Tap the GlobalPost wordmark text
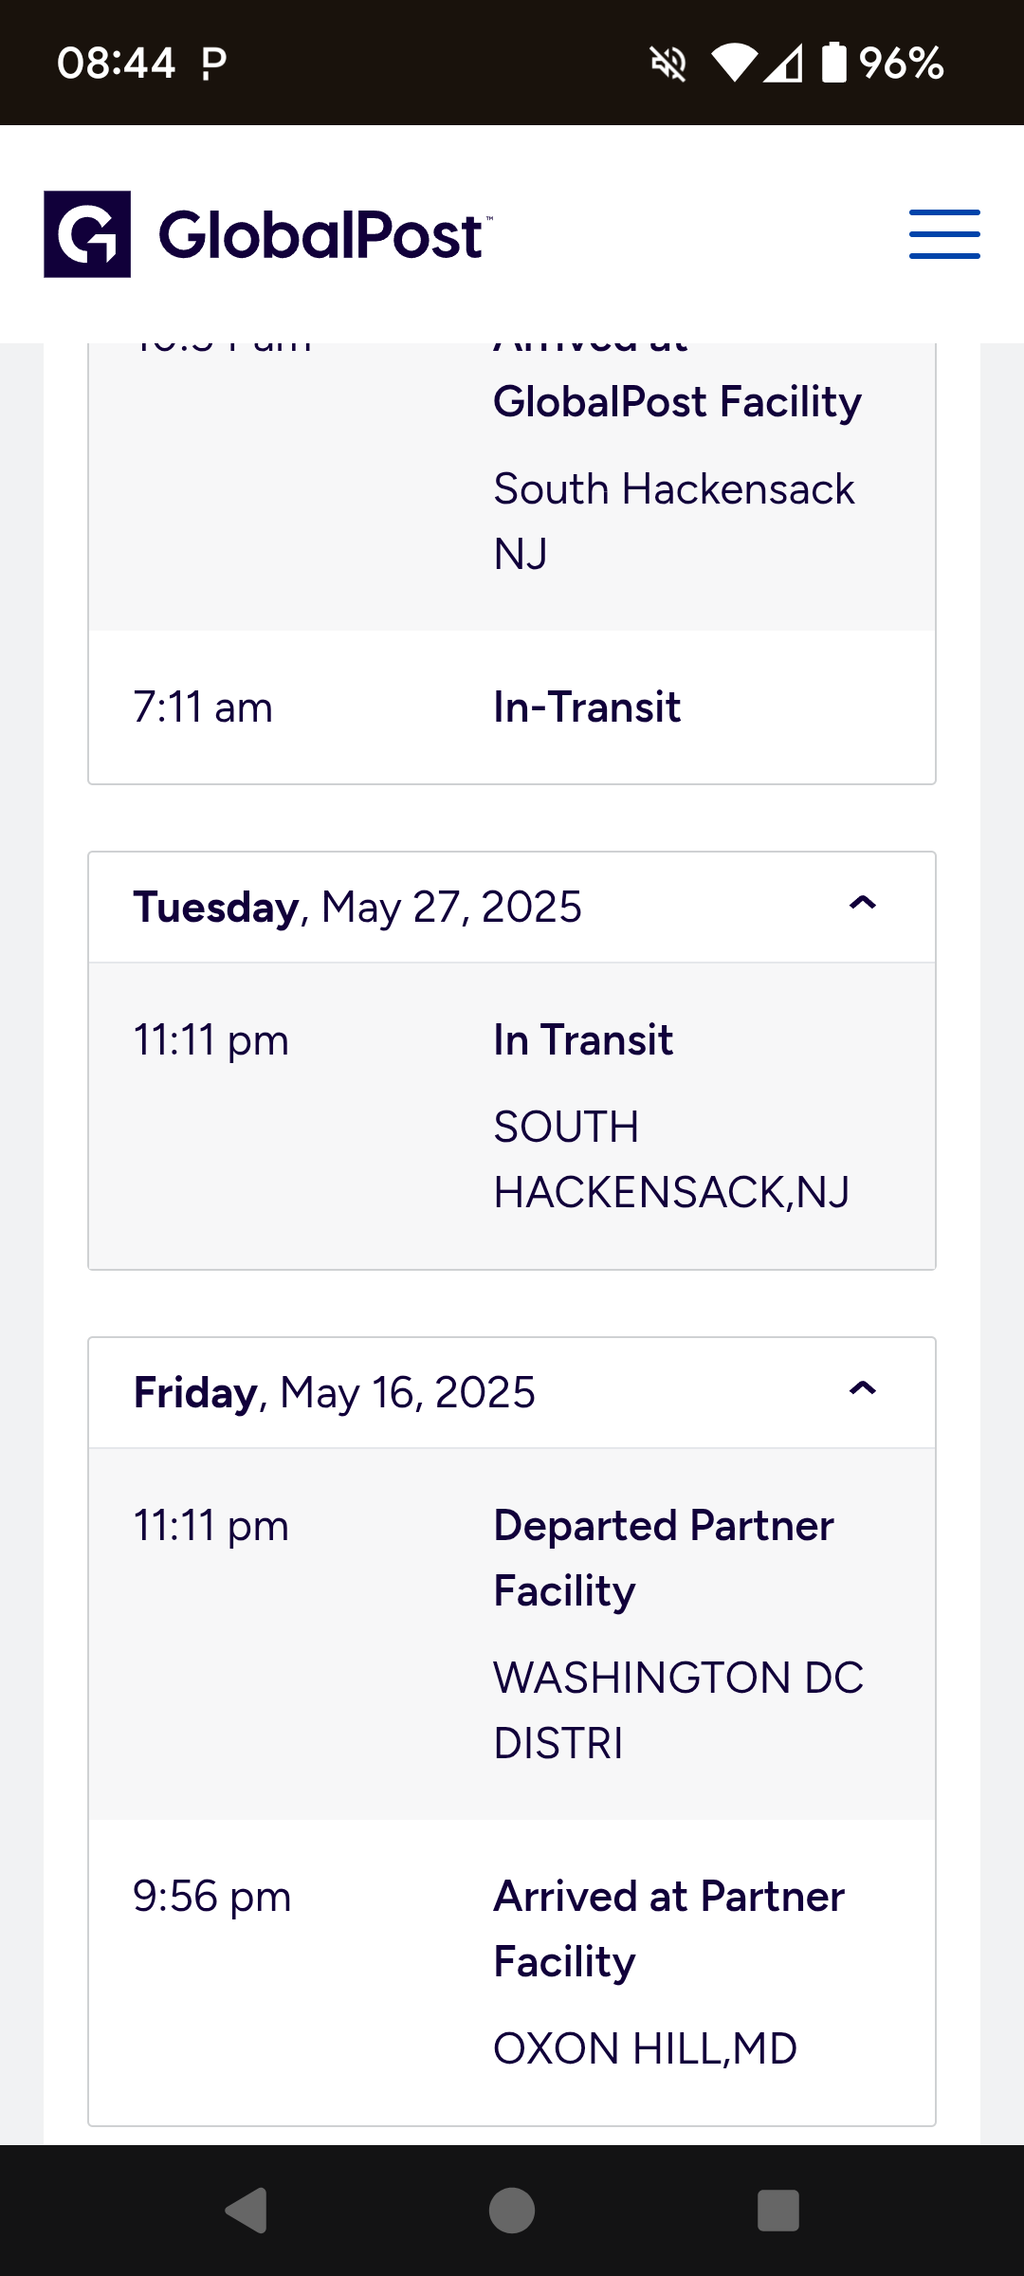 pos(325,235)
